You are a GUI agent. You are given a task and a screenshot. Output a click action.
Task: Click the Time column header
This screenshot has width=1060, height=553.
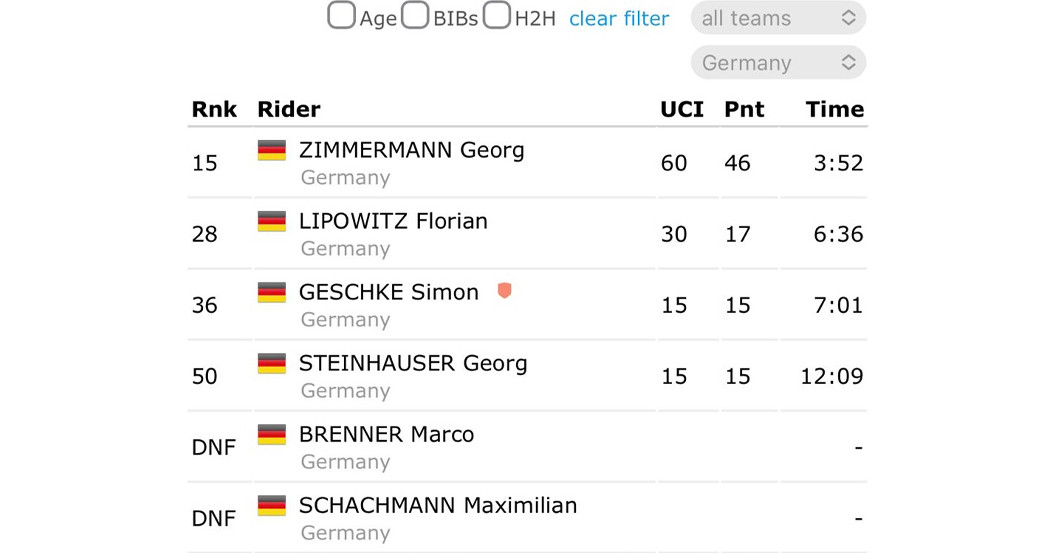click(x=835, y=109)
